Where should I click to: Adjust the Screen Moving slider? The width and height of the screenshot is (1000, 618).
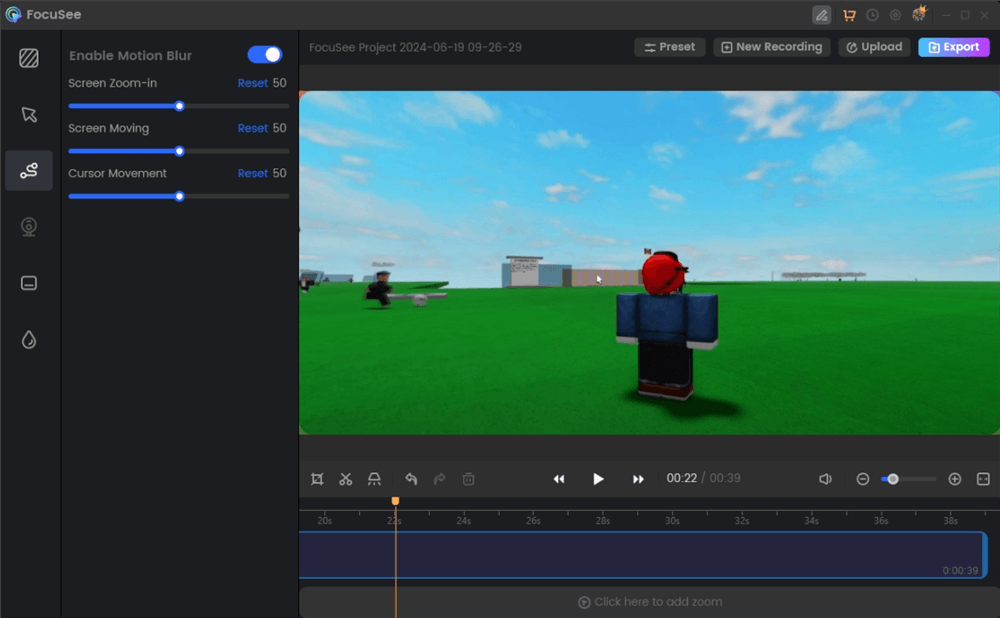click(x=179, y=151)
